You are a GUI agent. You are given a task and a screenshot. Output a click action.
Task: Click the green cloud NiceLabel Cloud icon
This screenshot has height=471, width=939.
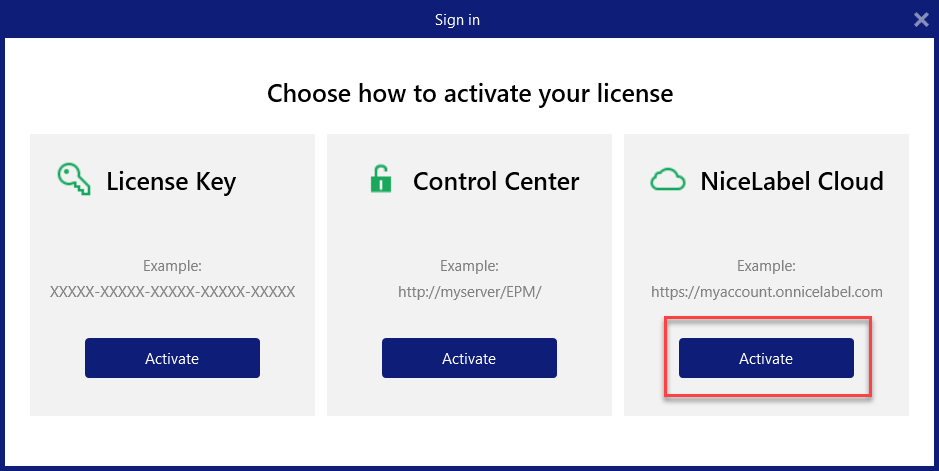click(x=667, y=180)
